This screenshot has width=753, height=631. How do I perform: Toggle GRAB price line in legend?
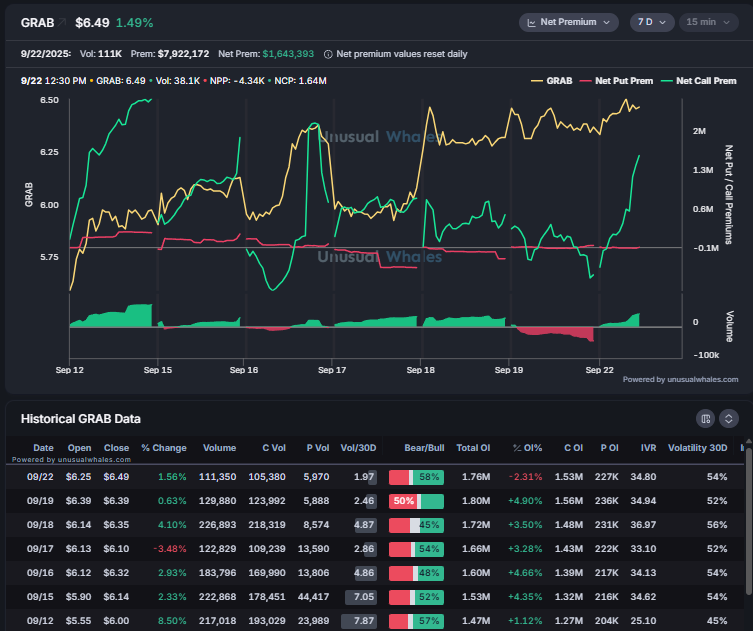(552, 80)
